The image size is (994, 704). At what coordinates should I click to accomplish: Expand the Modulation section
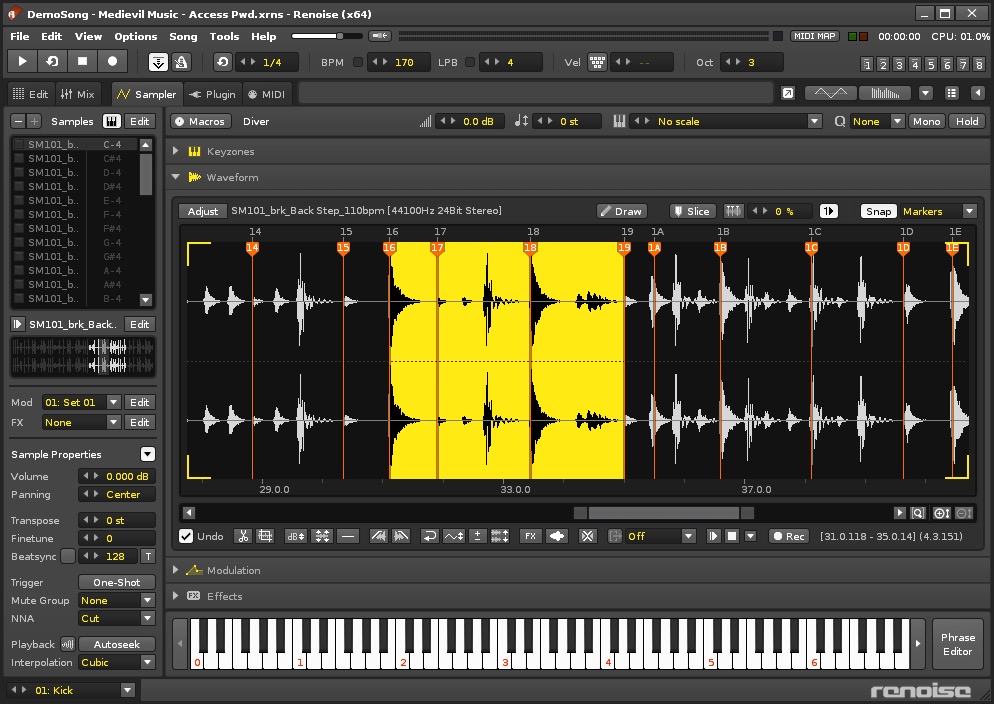[x=176, y=570]
